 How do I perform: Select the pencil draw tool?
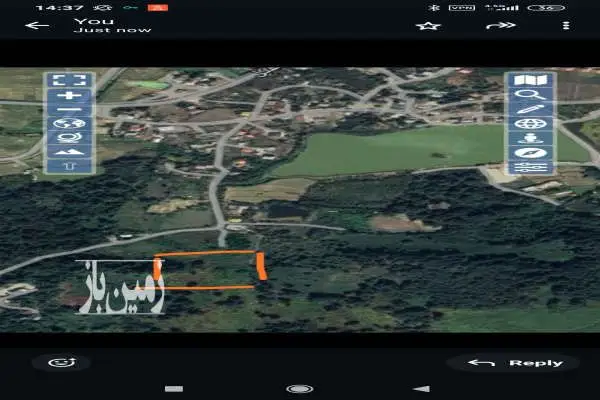tap(530, 109)
